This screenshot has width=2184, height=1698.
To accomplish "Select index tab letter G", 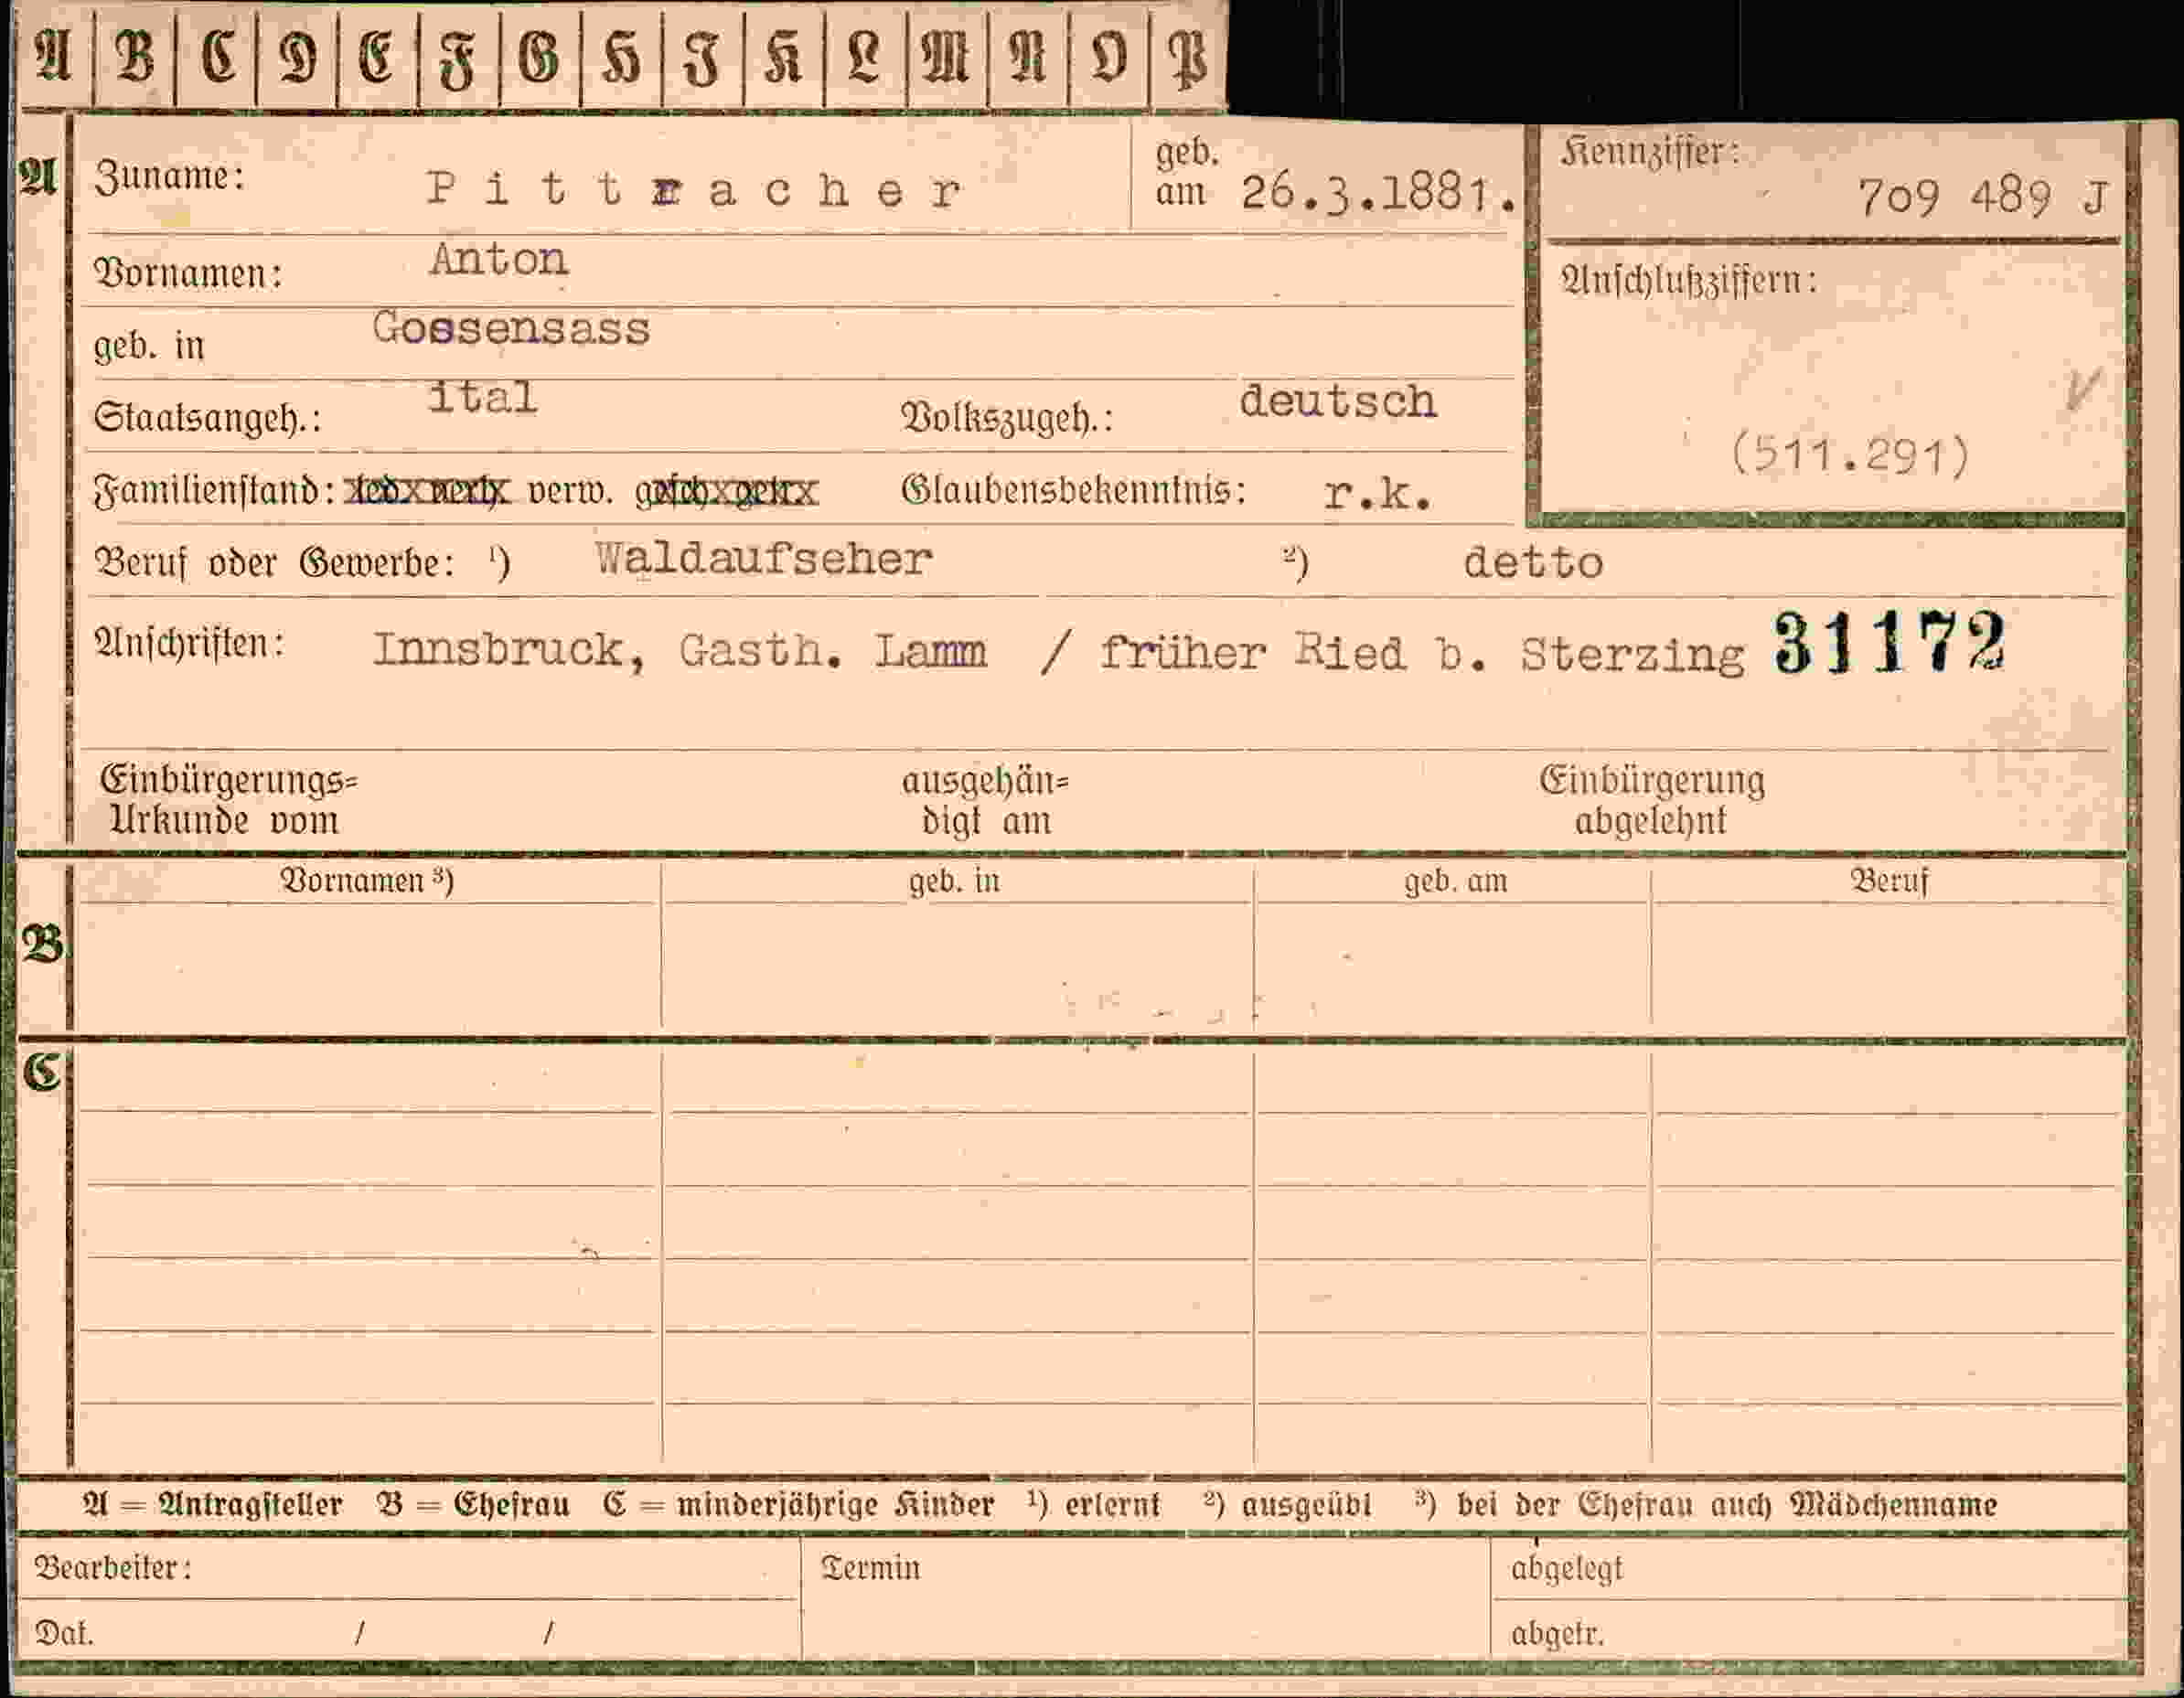I will point(540,57).
